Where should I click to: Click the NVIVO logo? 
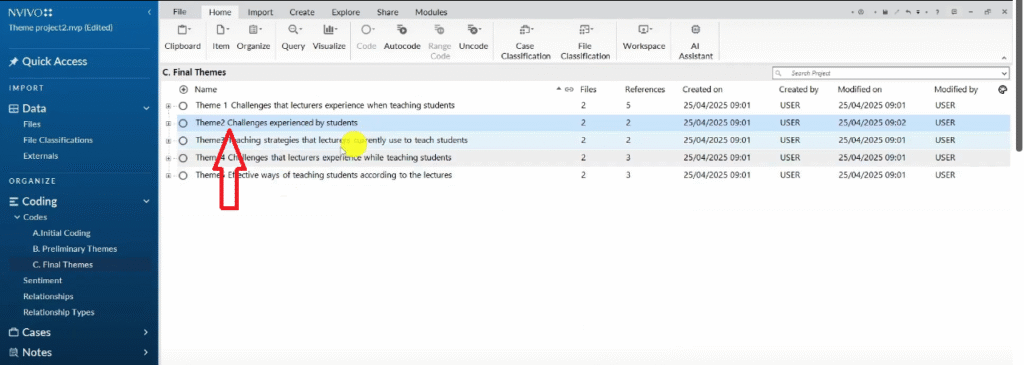point(31,12)
